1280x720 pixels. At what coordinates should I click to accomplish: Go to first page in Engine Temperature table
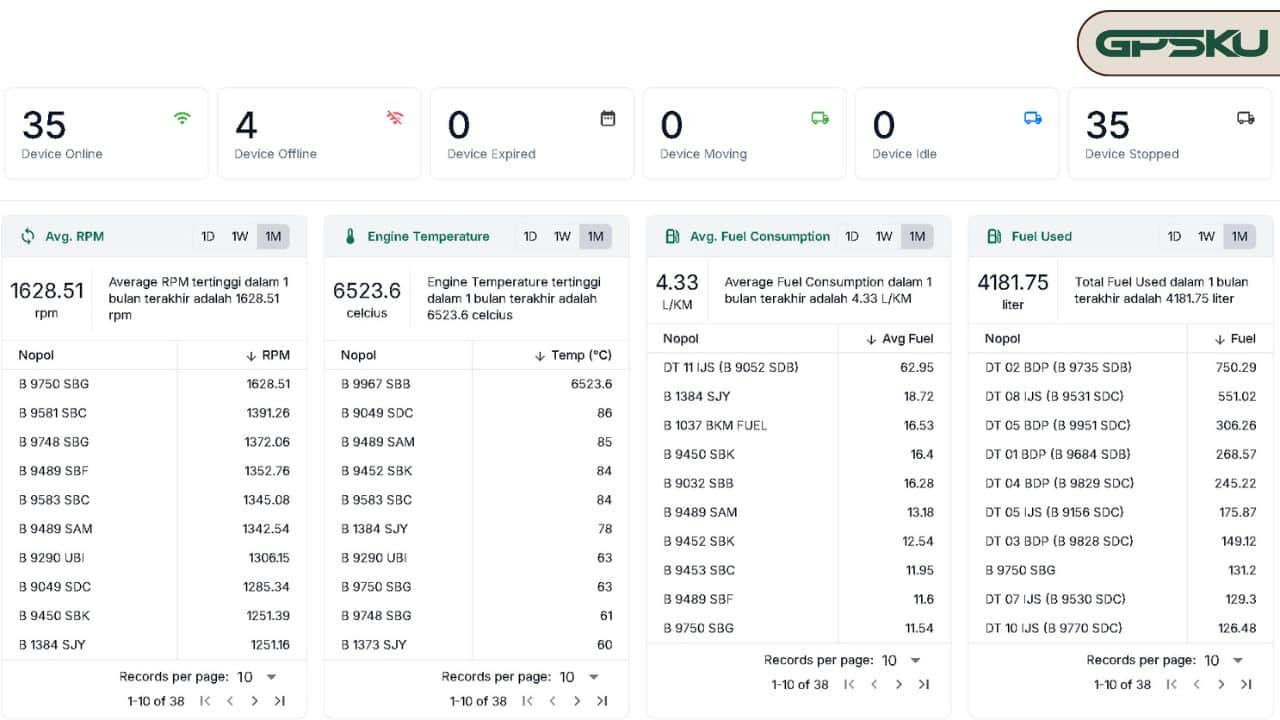coord(527,701)
